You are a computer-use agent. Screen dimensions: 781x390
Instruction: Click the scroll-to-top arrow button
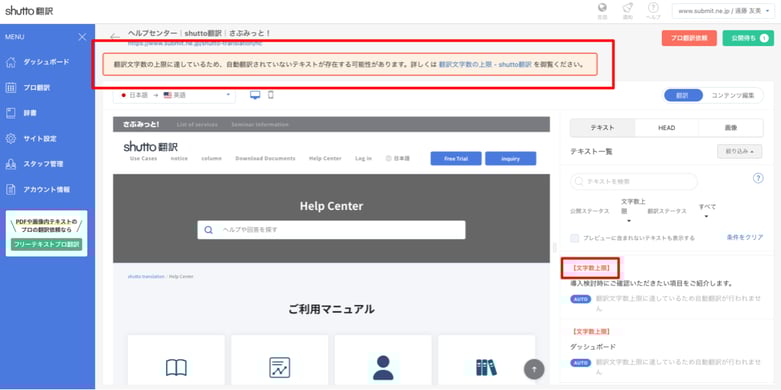534,370
